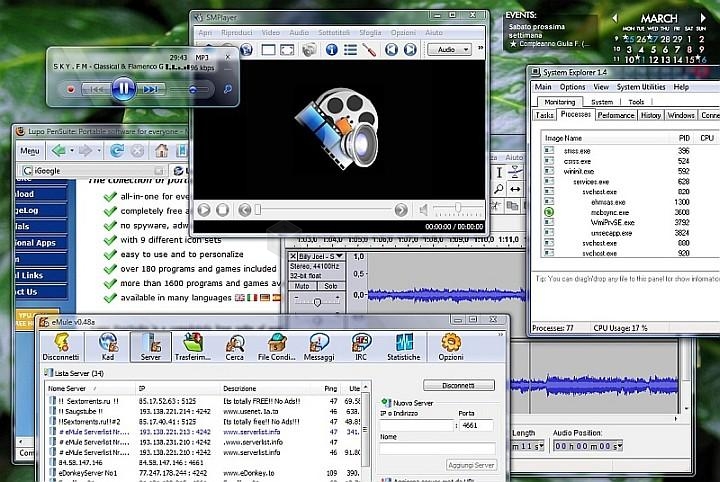Go to home page in browser
This screenshot has height=482, width=720.
pos(161,151)
